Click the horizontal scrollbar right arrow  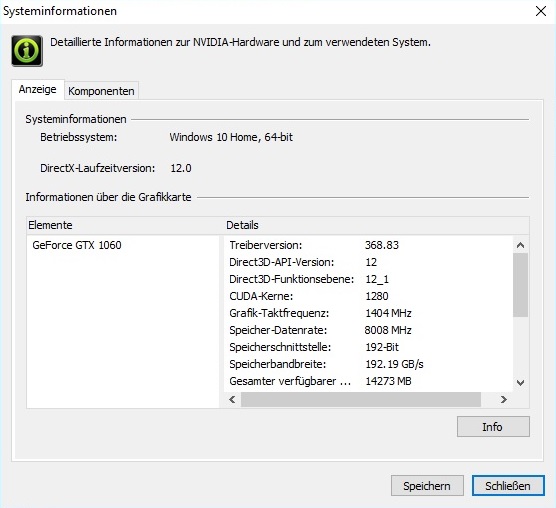(x=504, y=400)
